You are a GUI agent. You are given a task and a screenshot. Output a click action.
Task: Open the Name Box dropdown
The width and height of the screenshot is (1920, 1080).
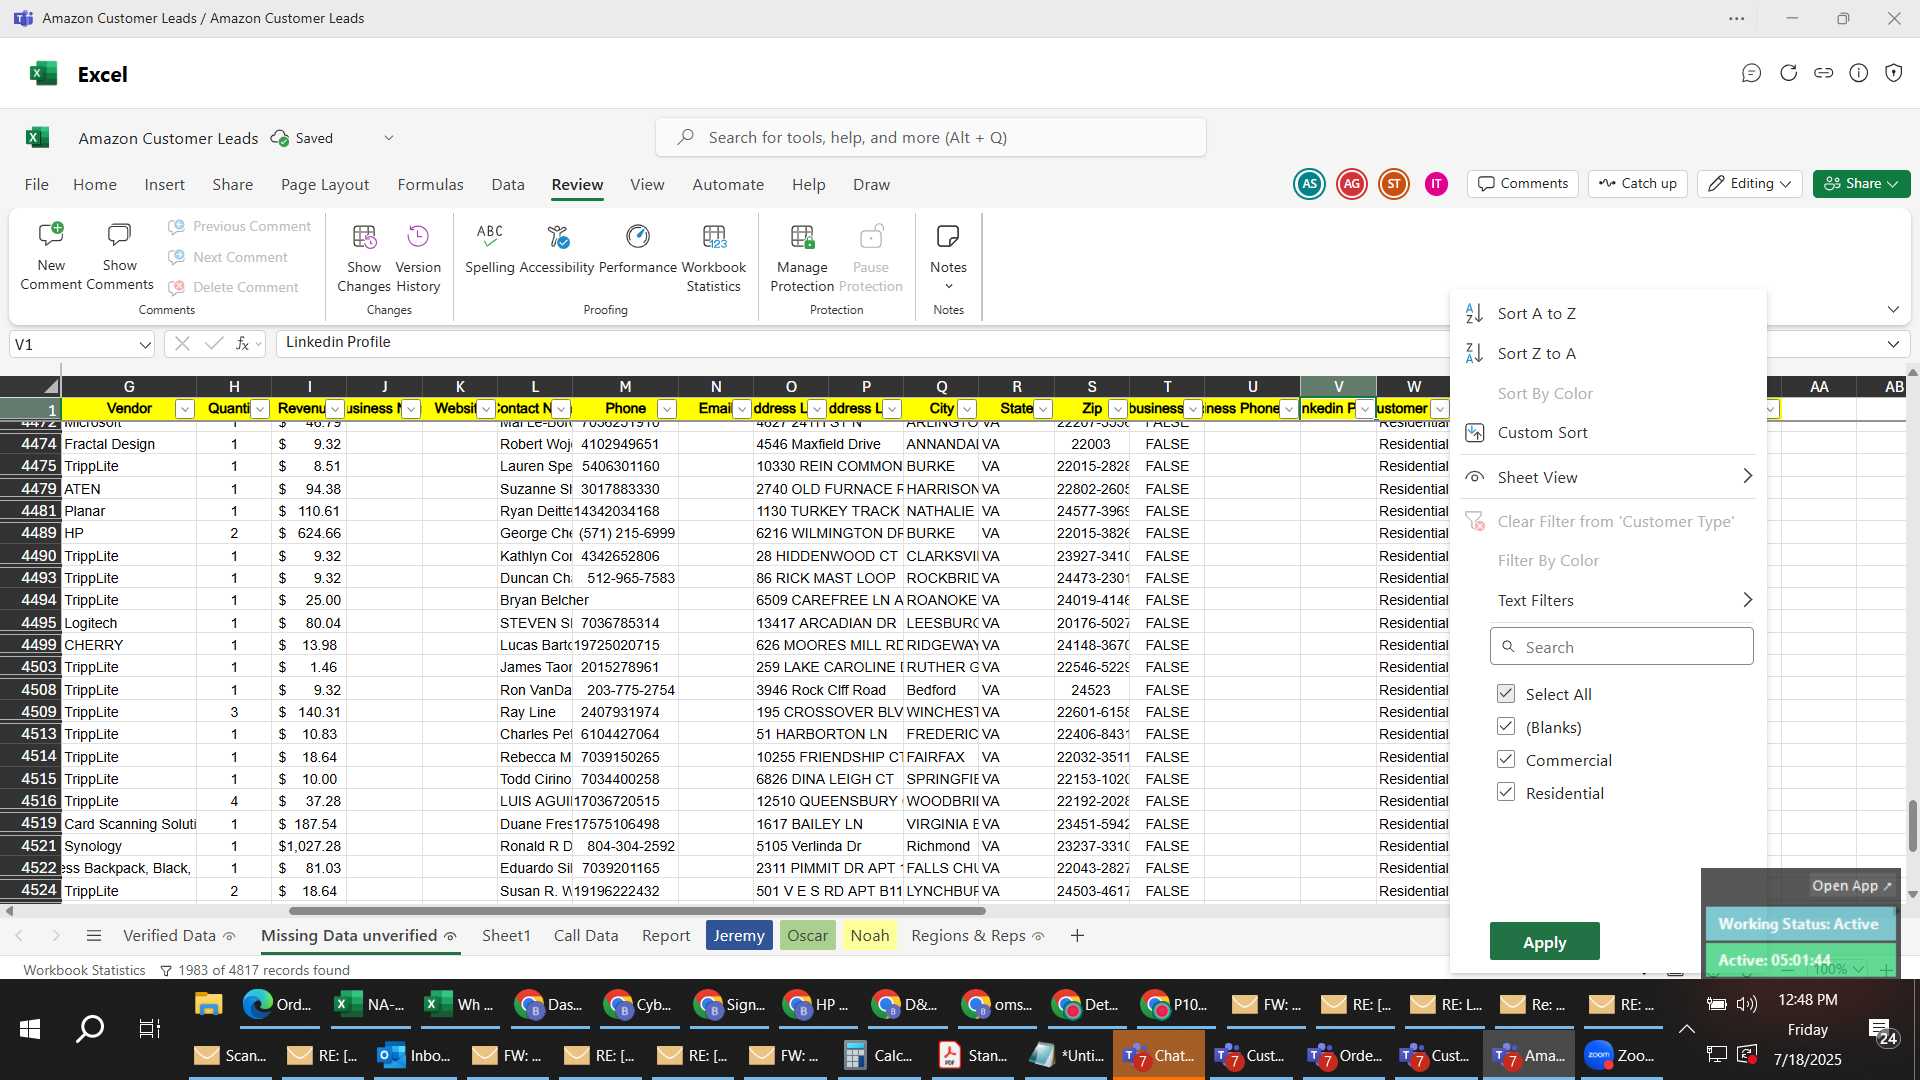coord(145,345)
